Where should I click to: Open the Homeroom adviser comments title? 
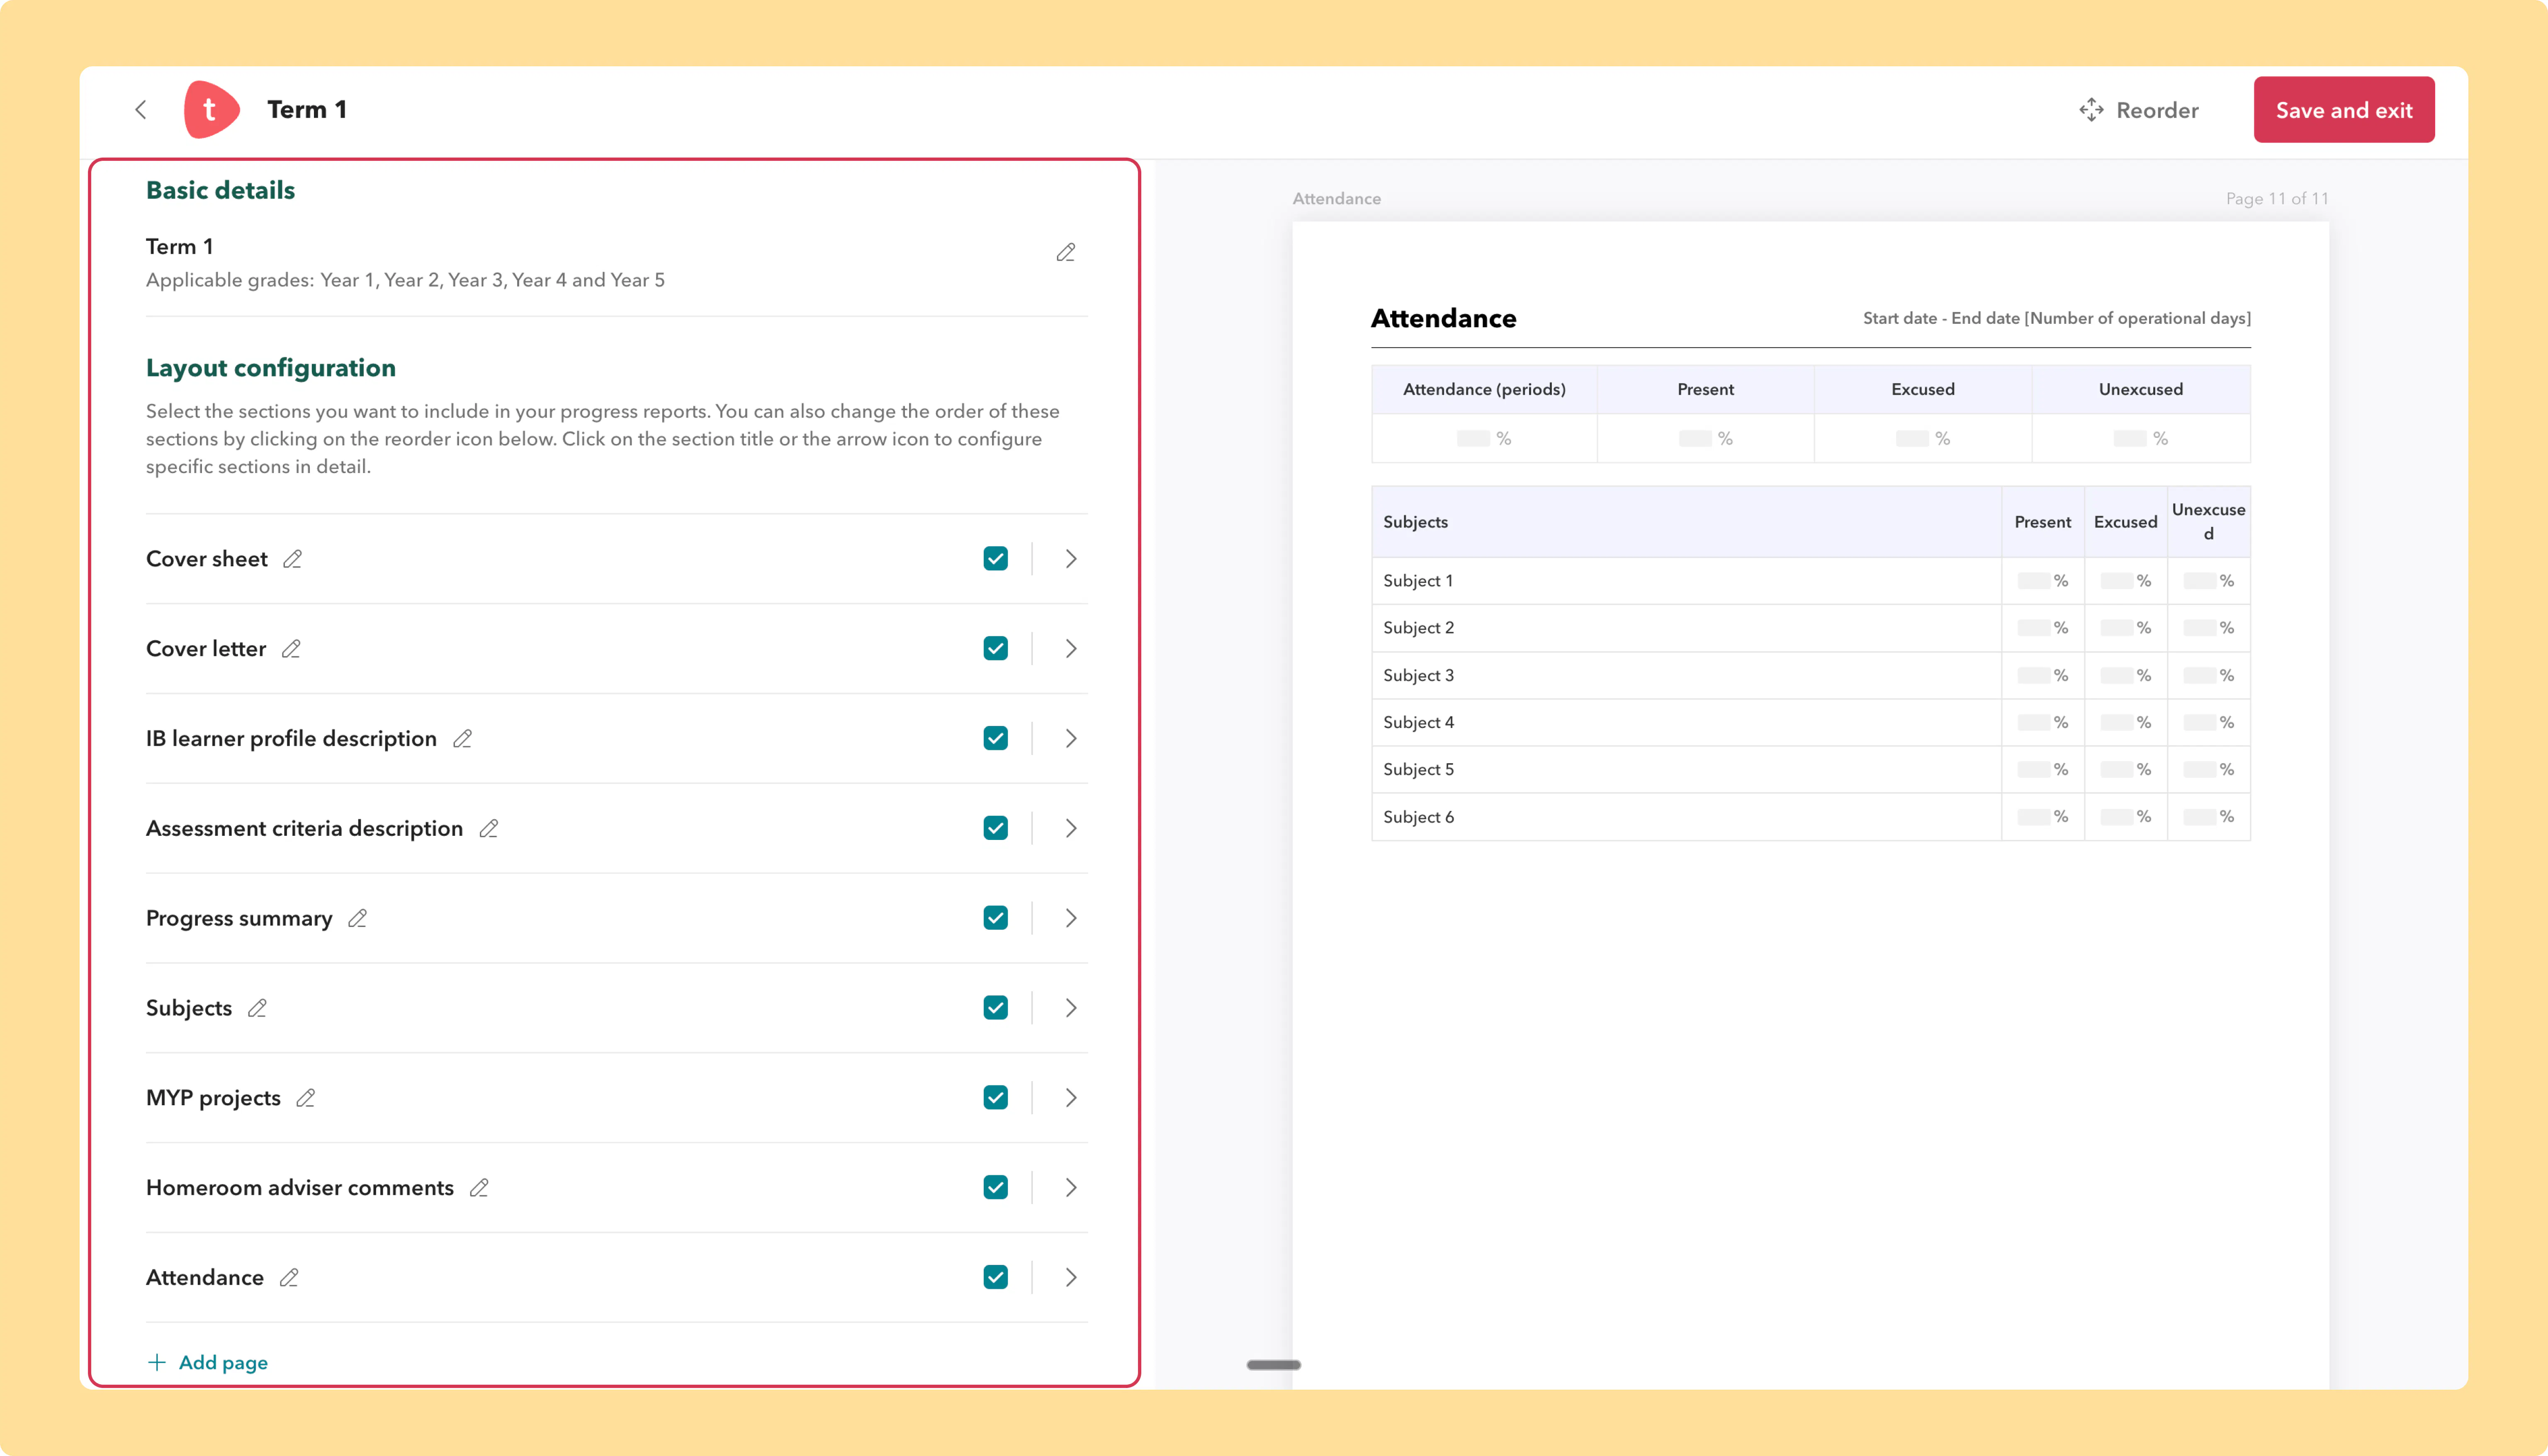coord(300,1188)
